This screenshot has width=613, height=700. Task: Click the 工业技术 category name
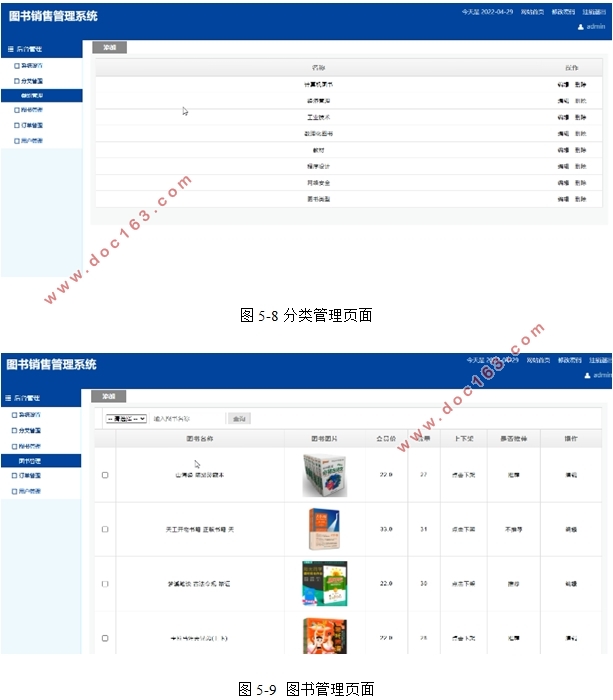coord(318,117)
